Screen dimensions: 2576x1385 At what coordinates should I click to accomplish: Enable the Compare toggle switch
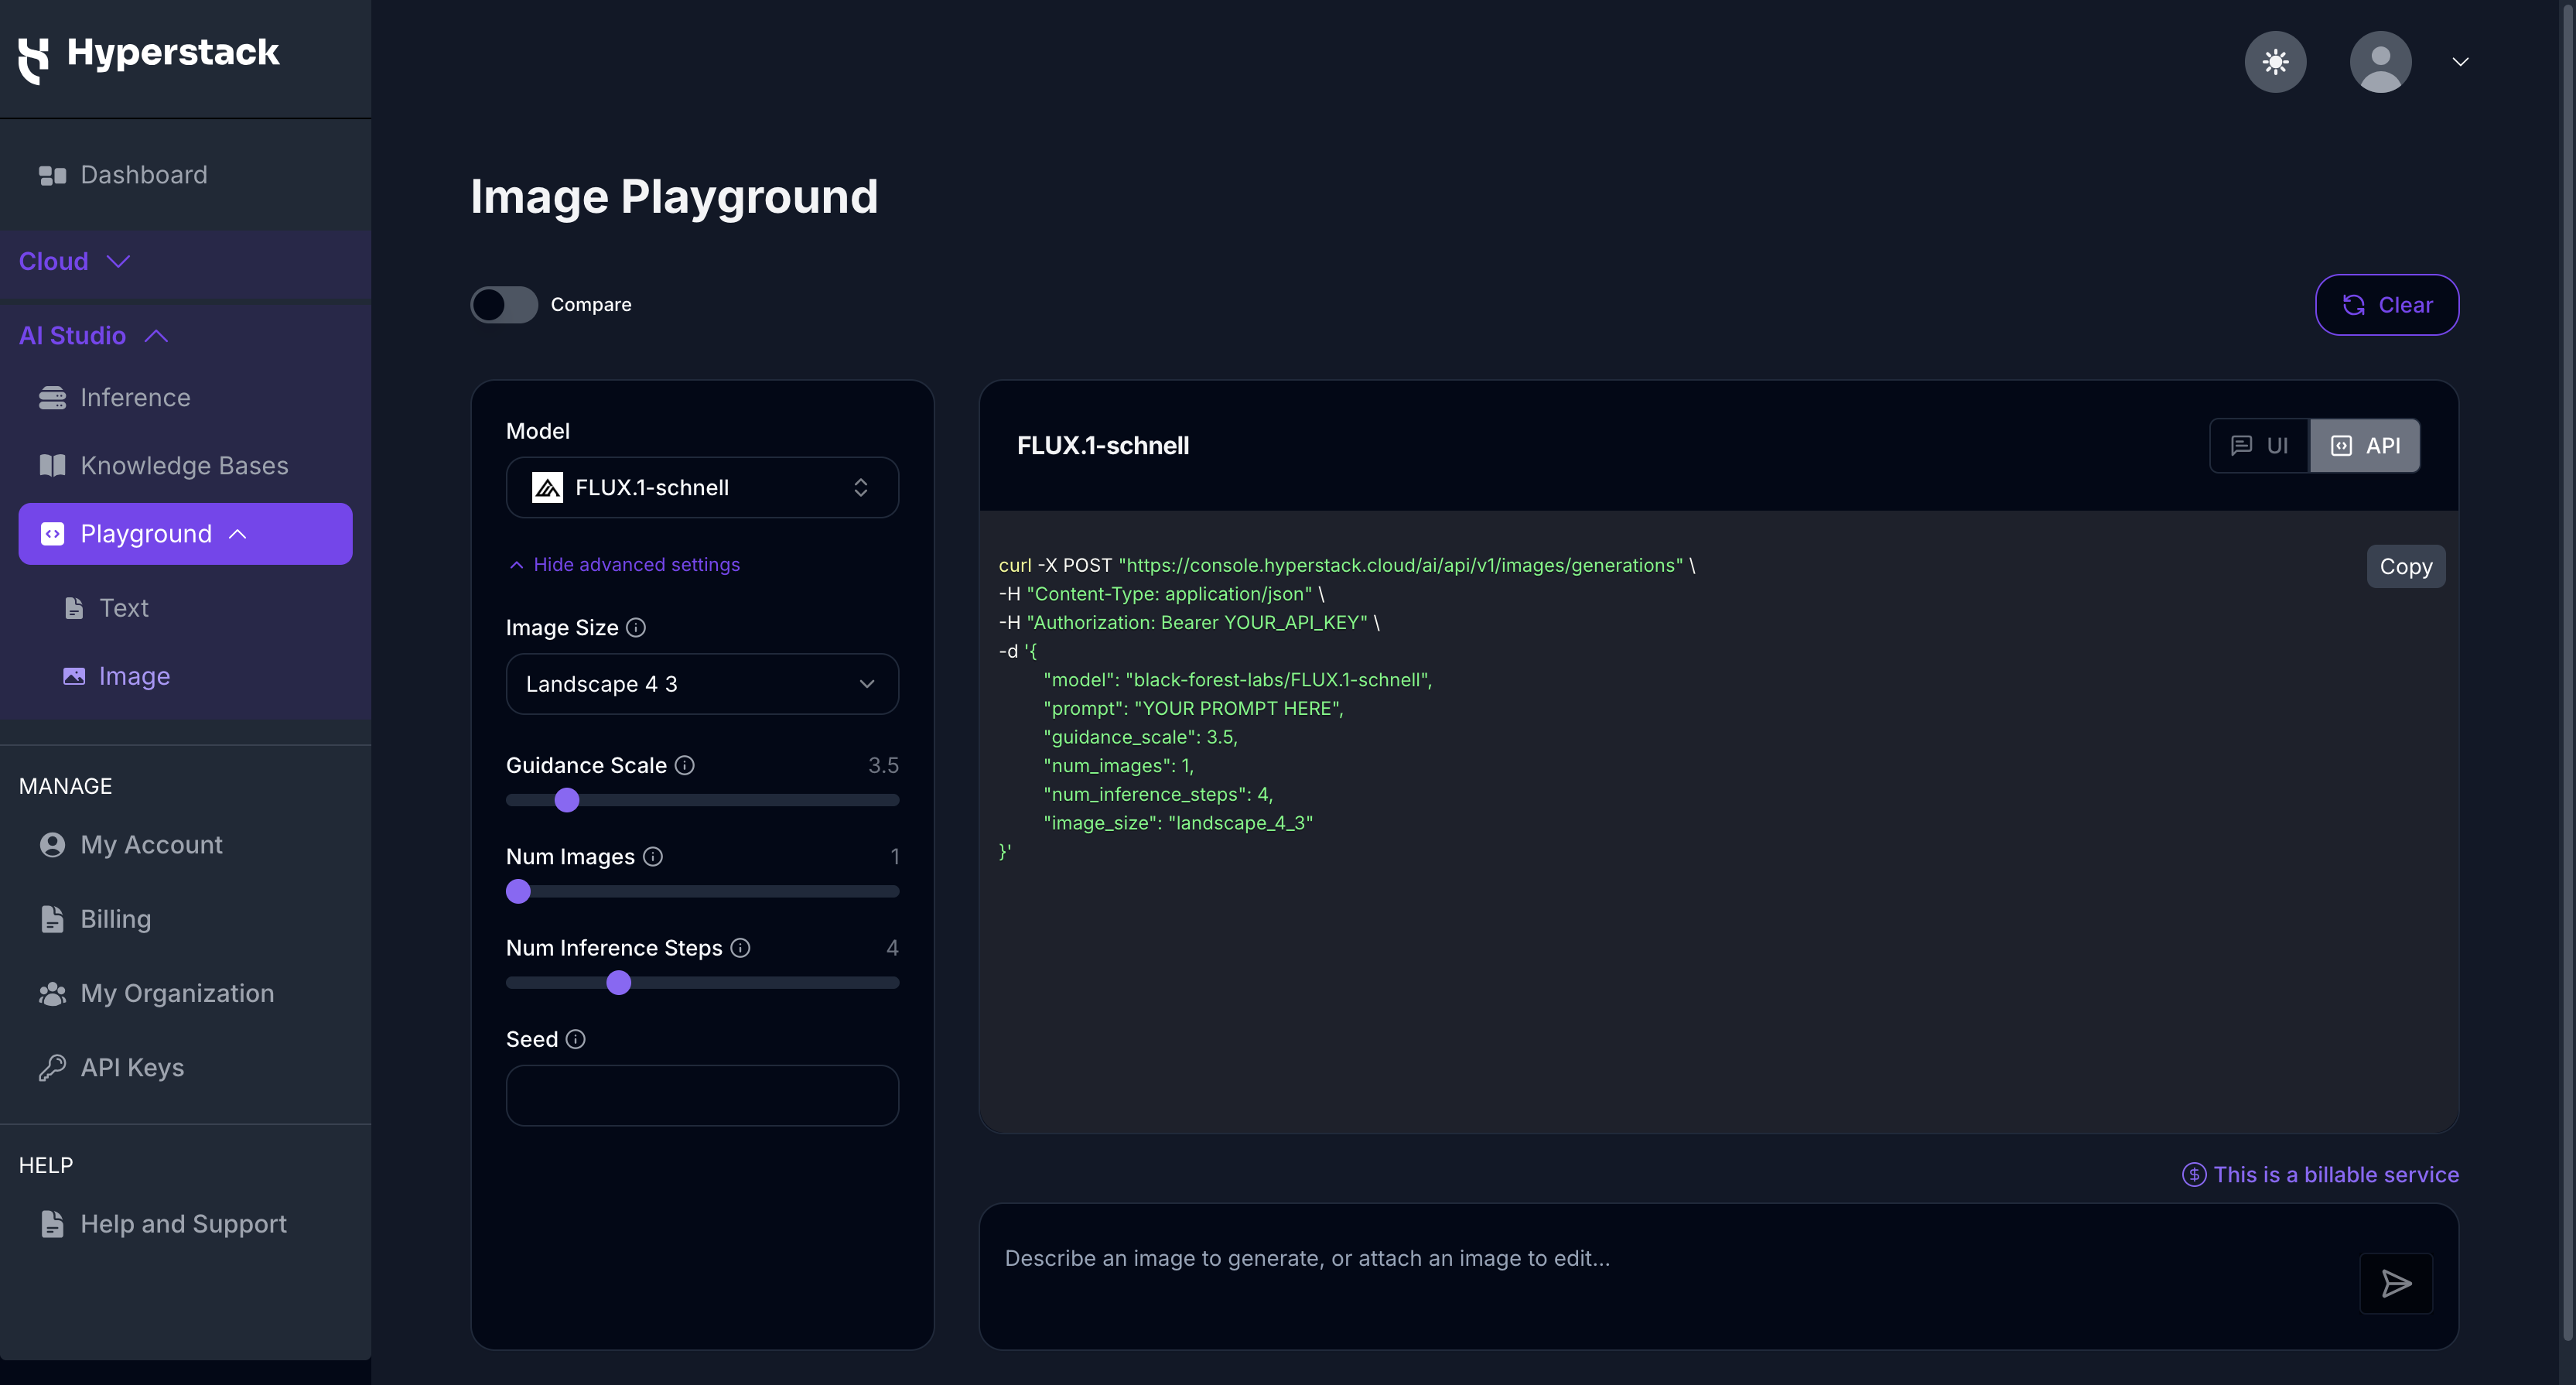pos(504,305)
